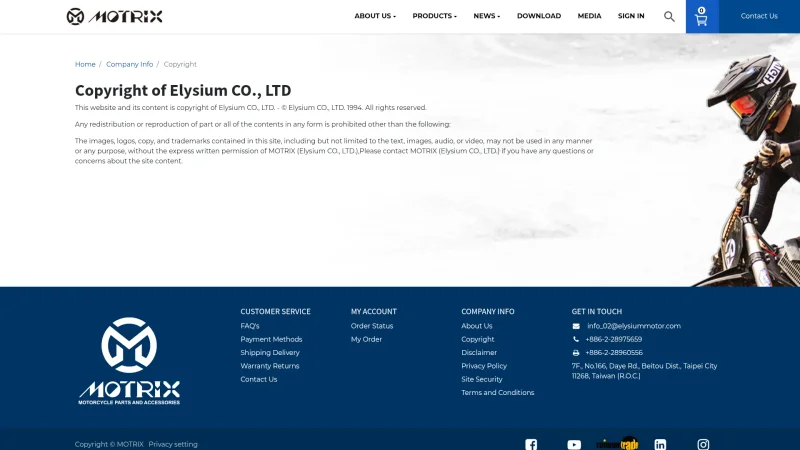This screenshot has height=450, width=800.
Task: Visit the Facebook page icon
Action: [x=531, y=444]
